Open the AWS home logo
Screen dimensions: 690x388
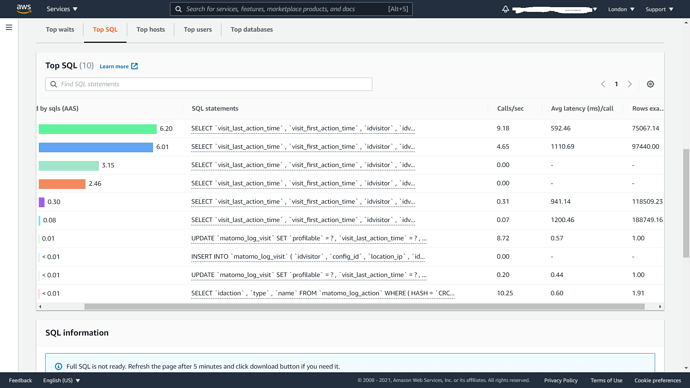pos(24,8)
